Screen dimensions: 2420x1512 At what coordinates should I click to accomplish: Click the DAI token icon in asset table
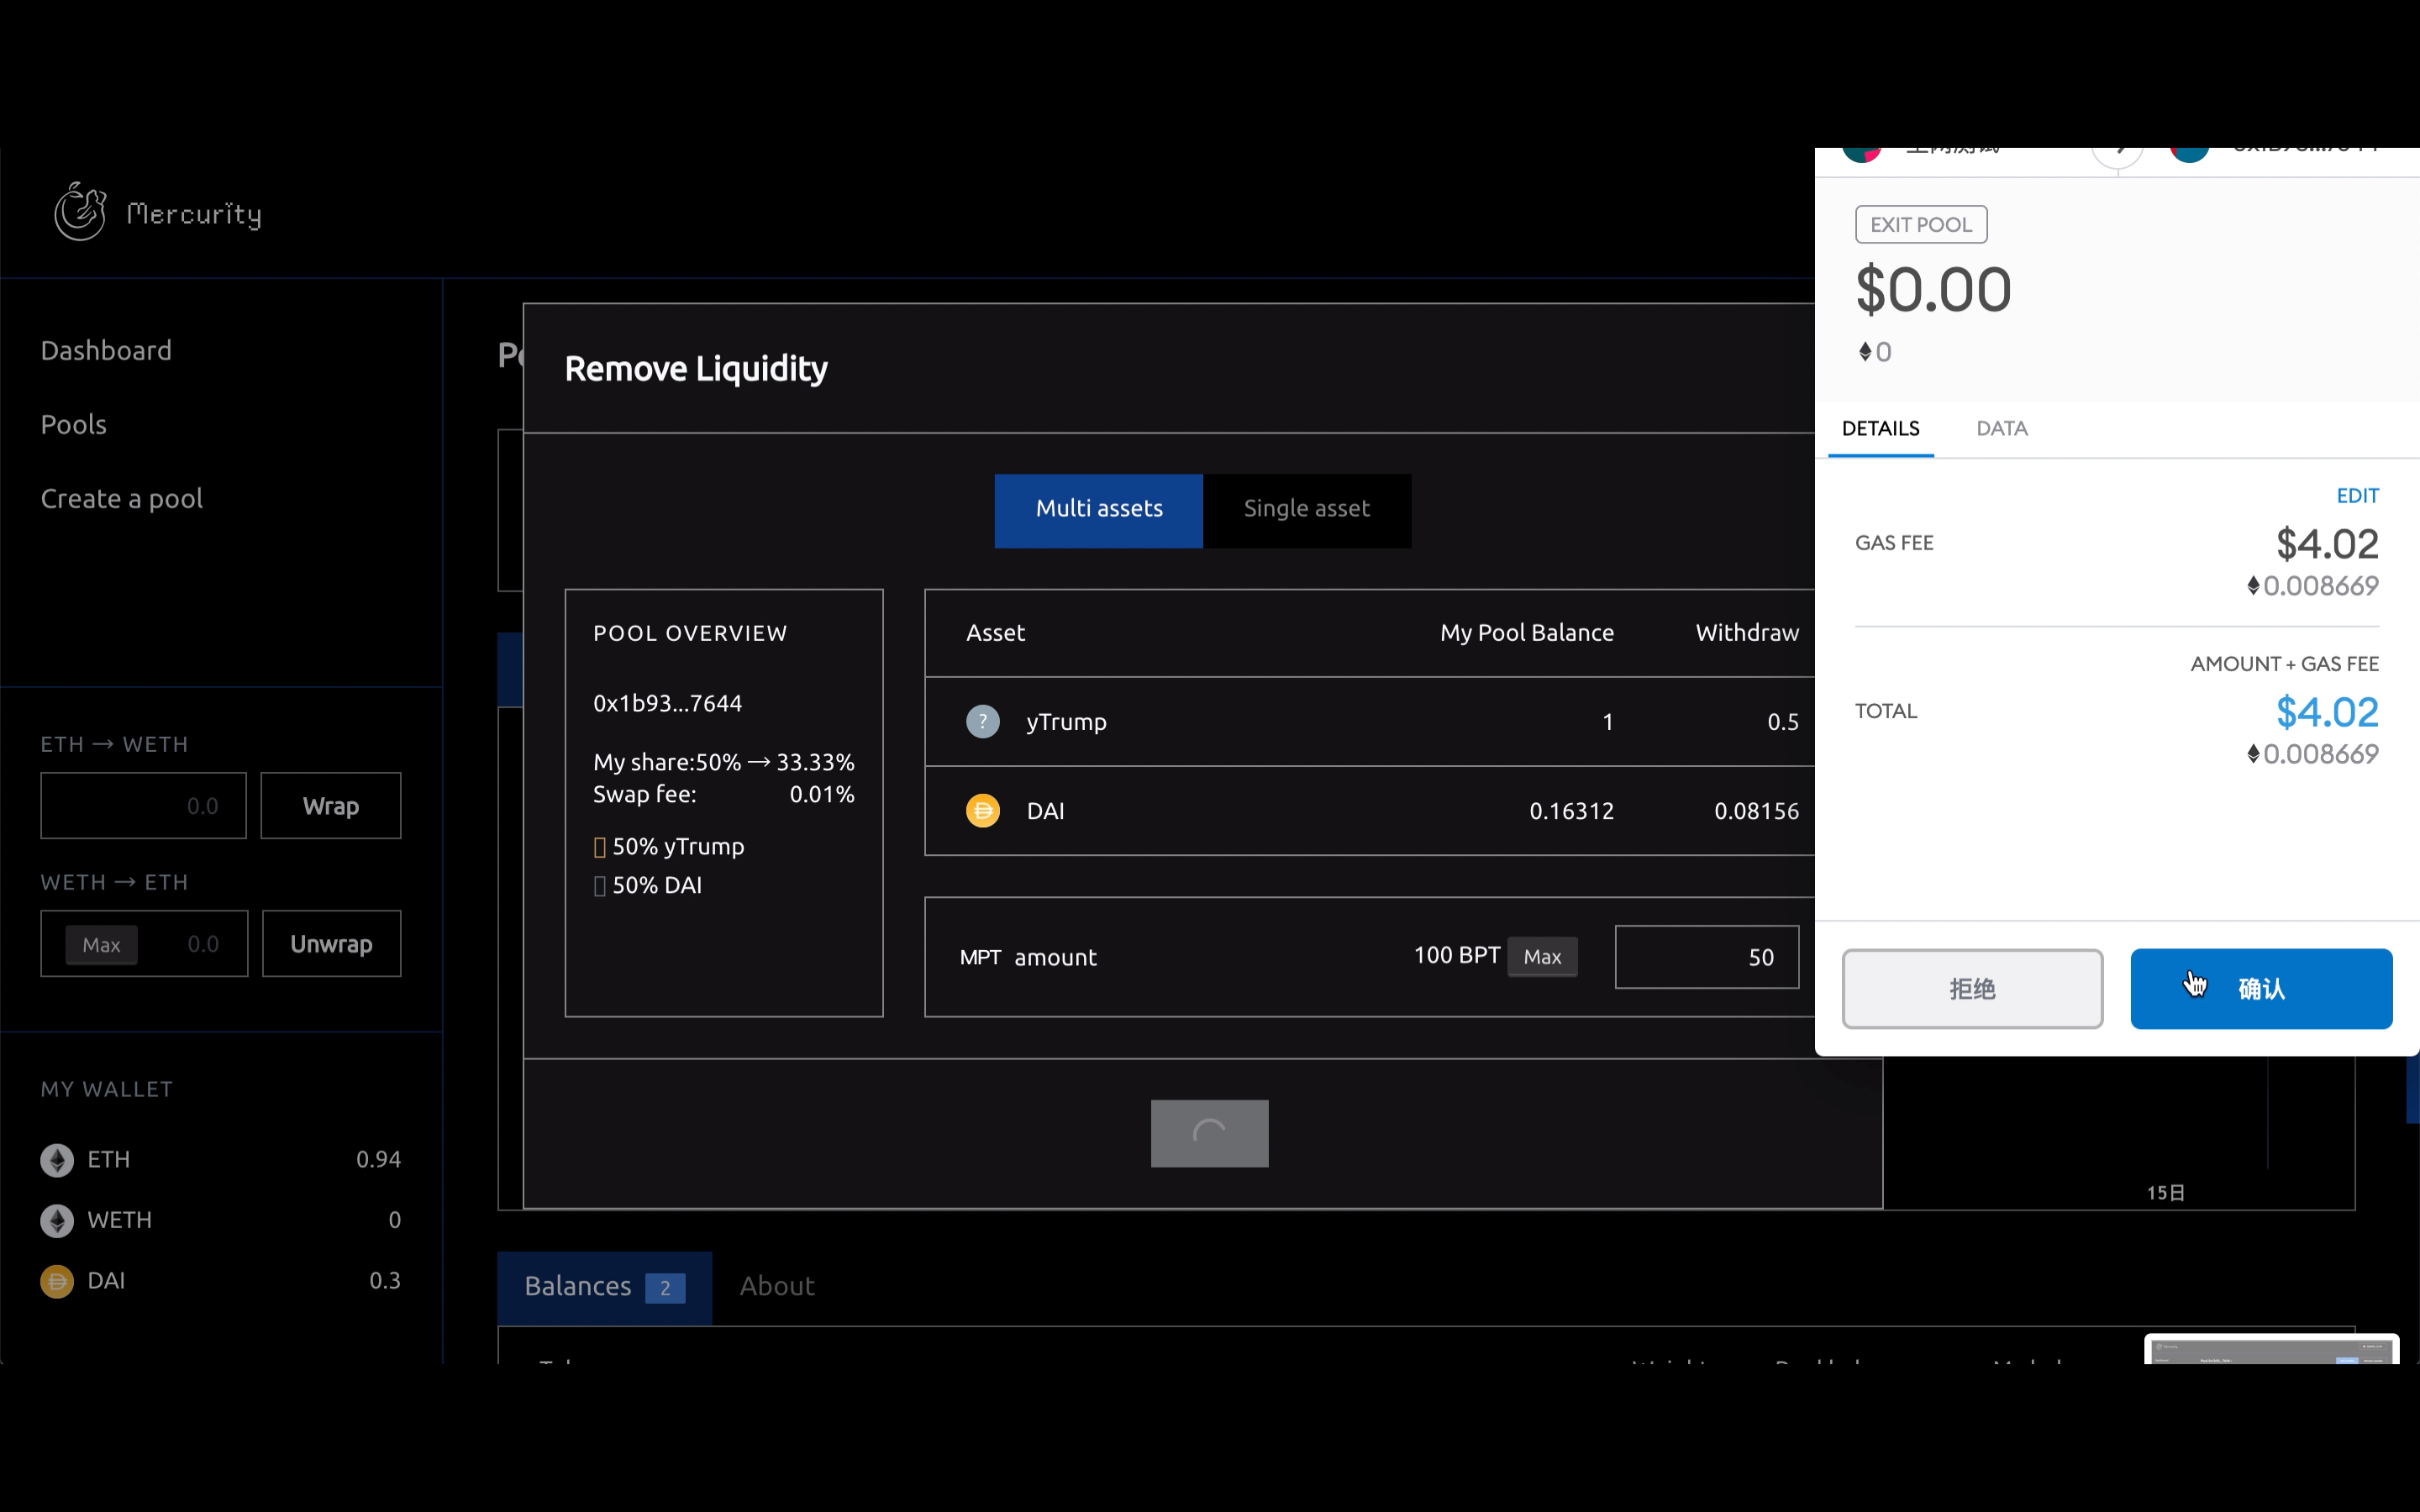[982, 810]
